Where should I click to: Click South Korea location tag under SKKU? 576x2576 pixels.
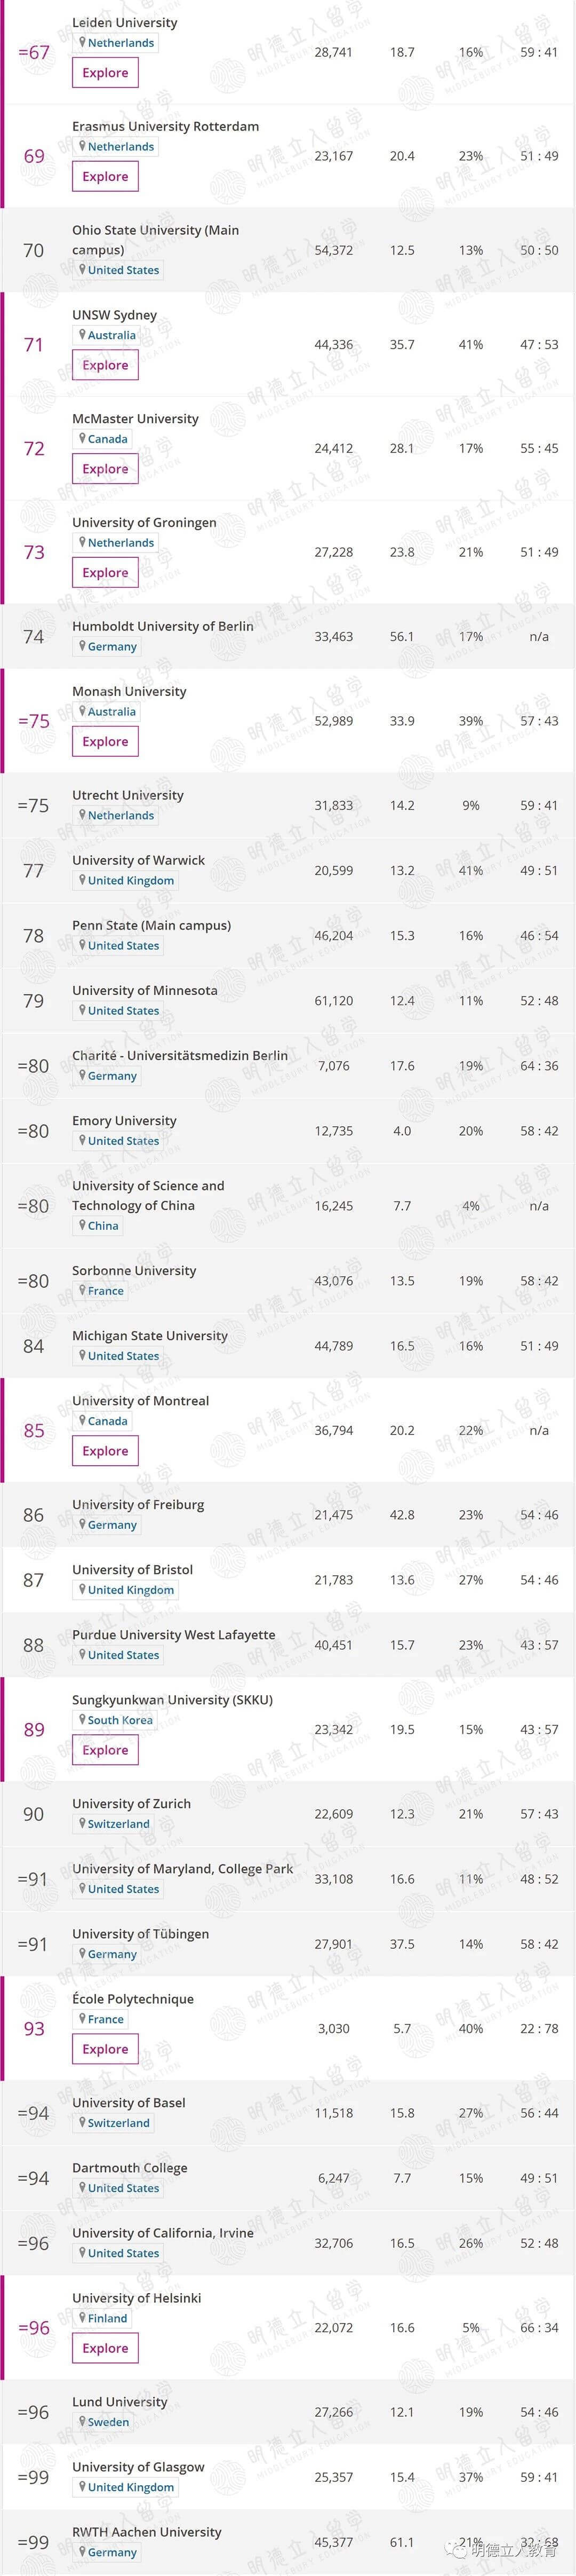[116, 1721]
